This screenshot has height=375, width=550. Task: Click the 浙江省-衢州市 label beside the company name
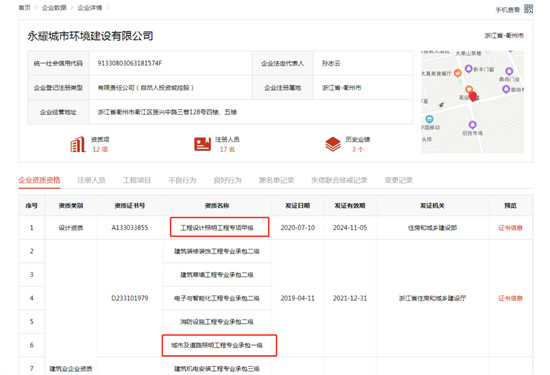[504, 35]
